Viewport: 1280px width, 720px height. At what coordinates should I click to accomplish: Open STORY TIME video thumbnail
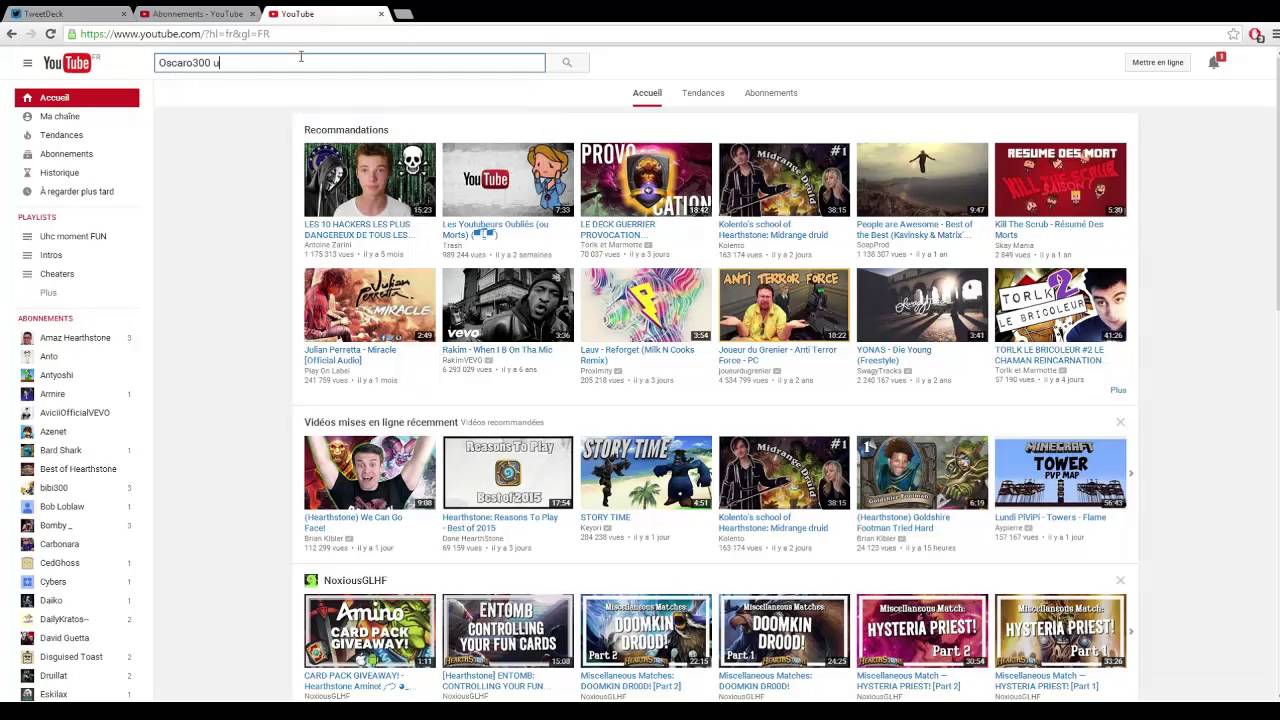point(646,473)
